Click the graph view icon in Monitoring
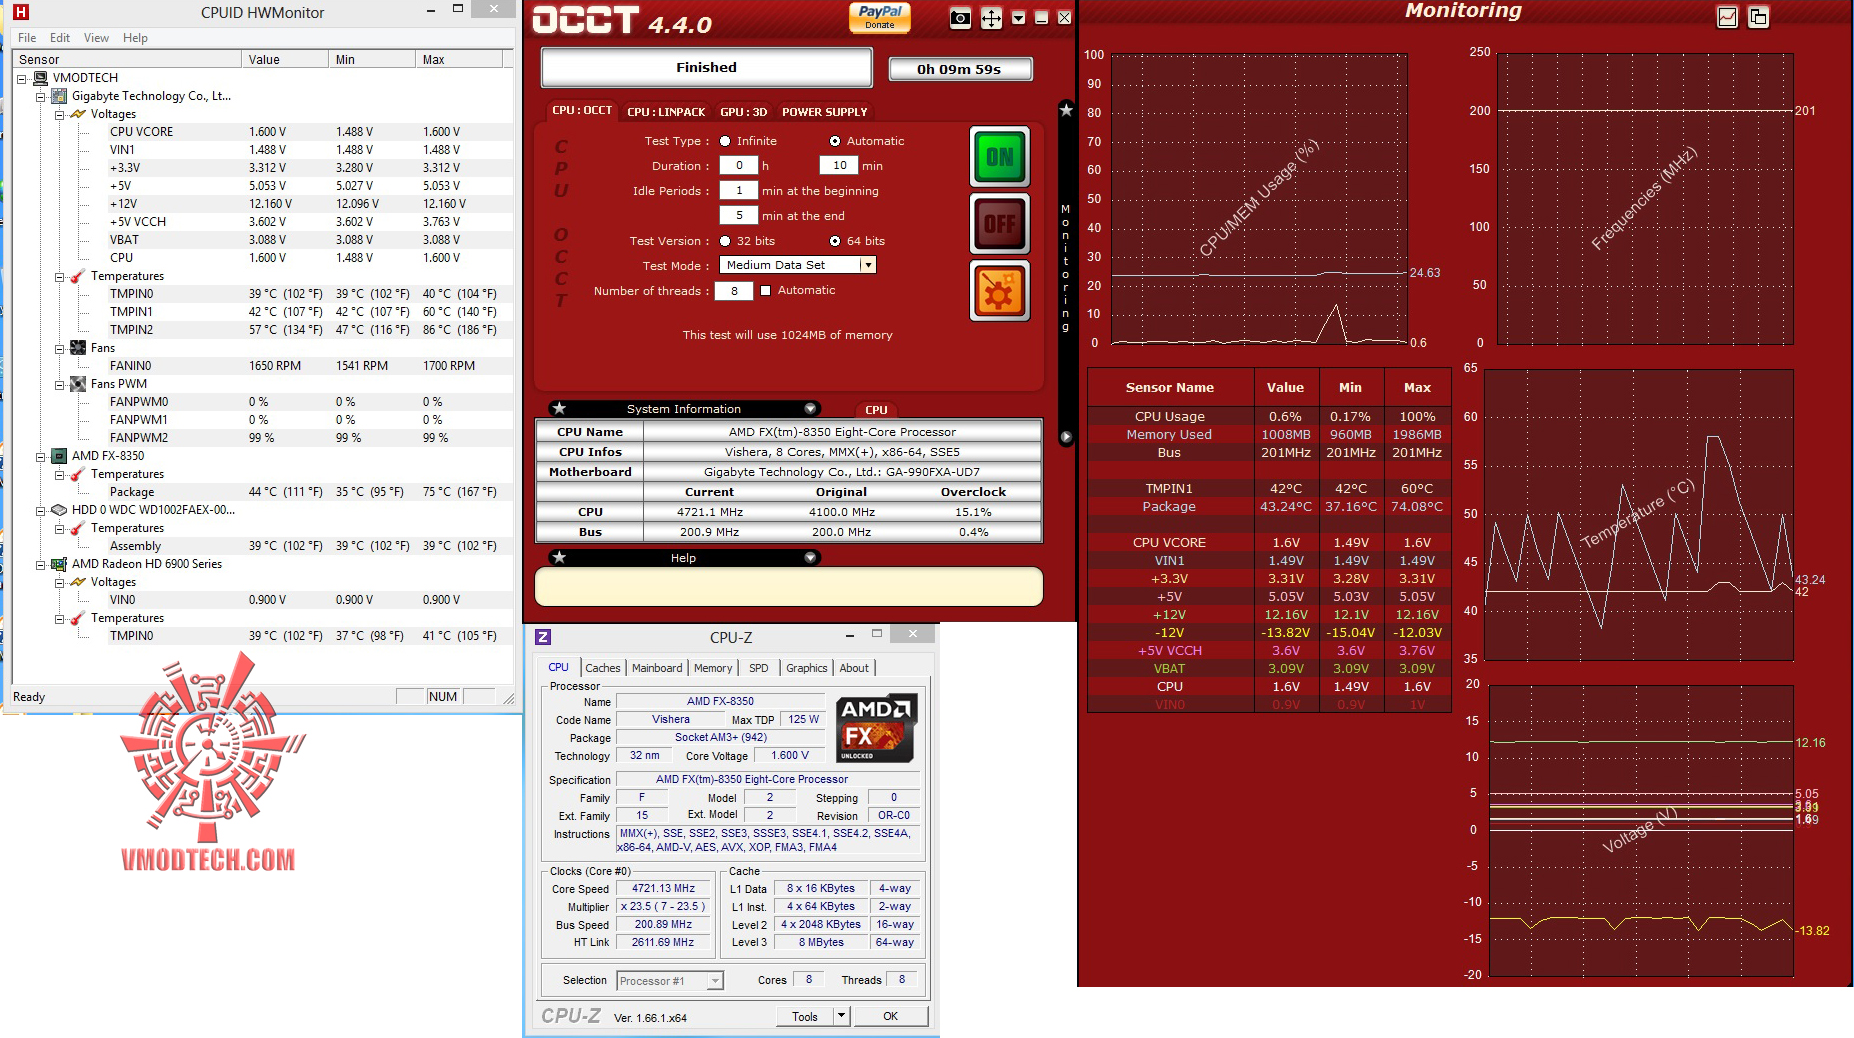The image size is (1854, 1038). [x=1727, y=17]
